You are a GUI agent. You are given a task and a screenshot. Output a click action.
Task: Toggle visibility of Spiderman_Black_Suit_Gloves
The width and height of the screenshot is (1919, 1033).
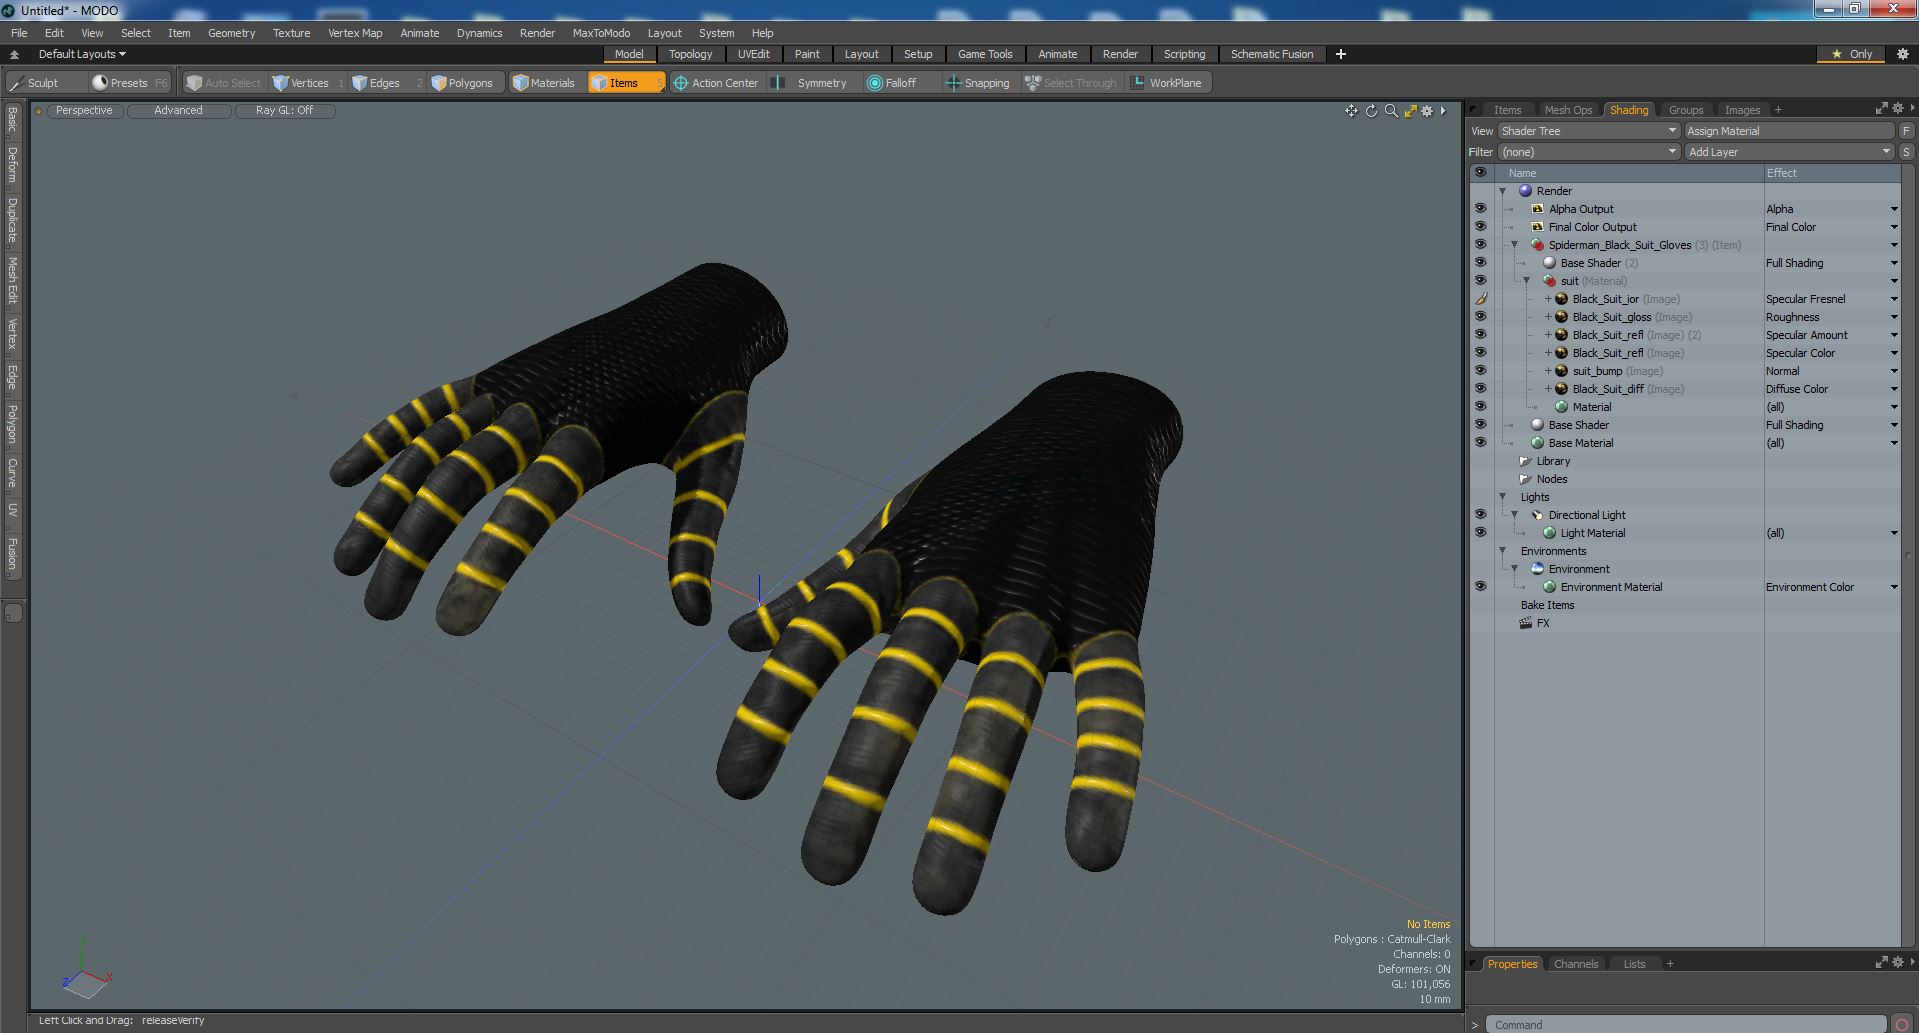pos(1480,245)
